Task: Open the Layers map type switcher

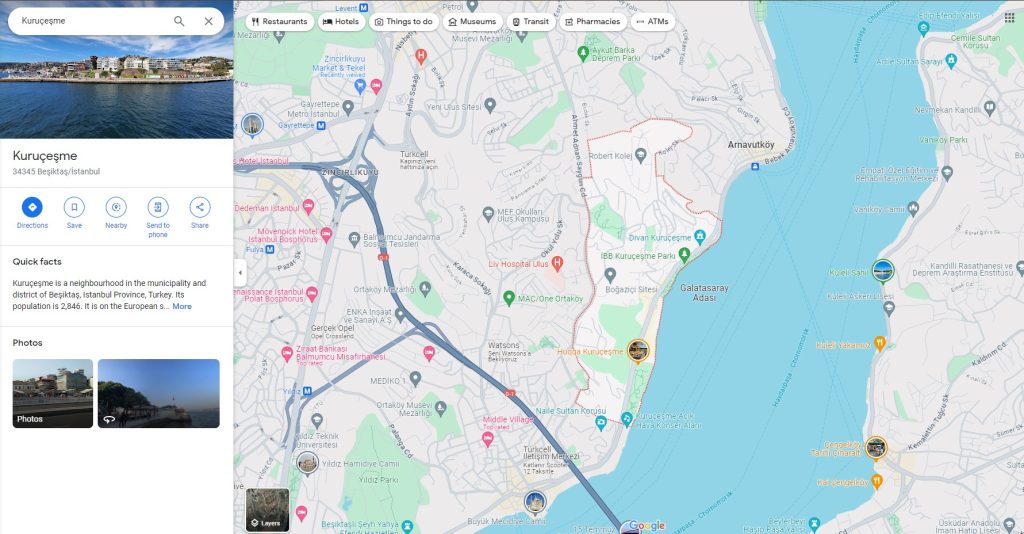Action: pos(267,510)
